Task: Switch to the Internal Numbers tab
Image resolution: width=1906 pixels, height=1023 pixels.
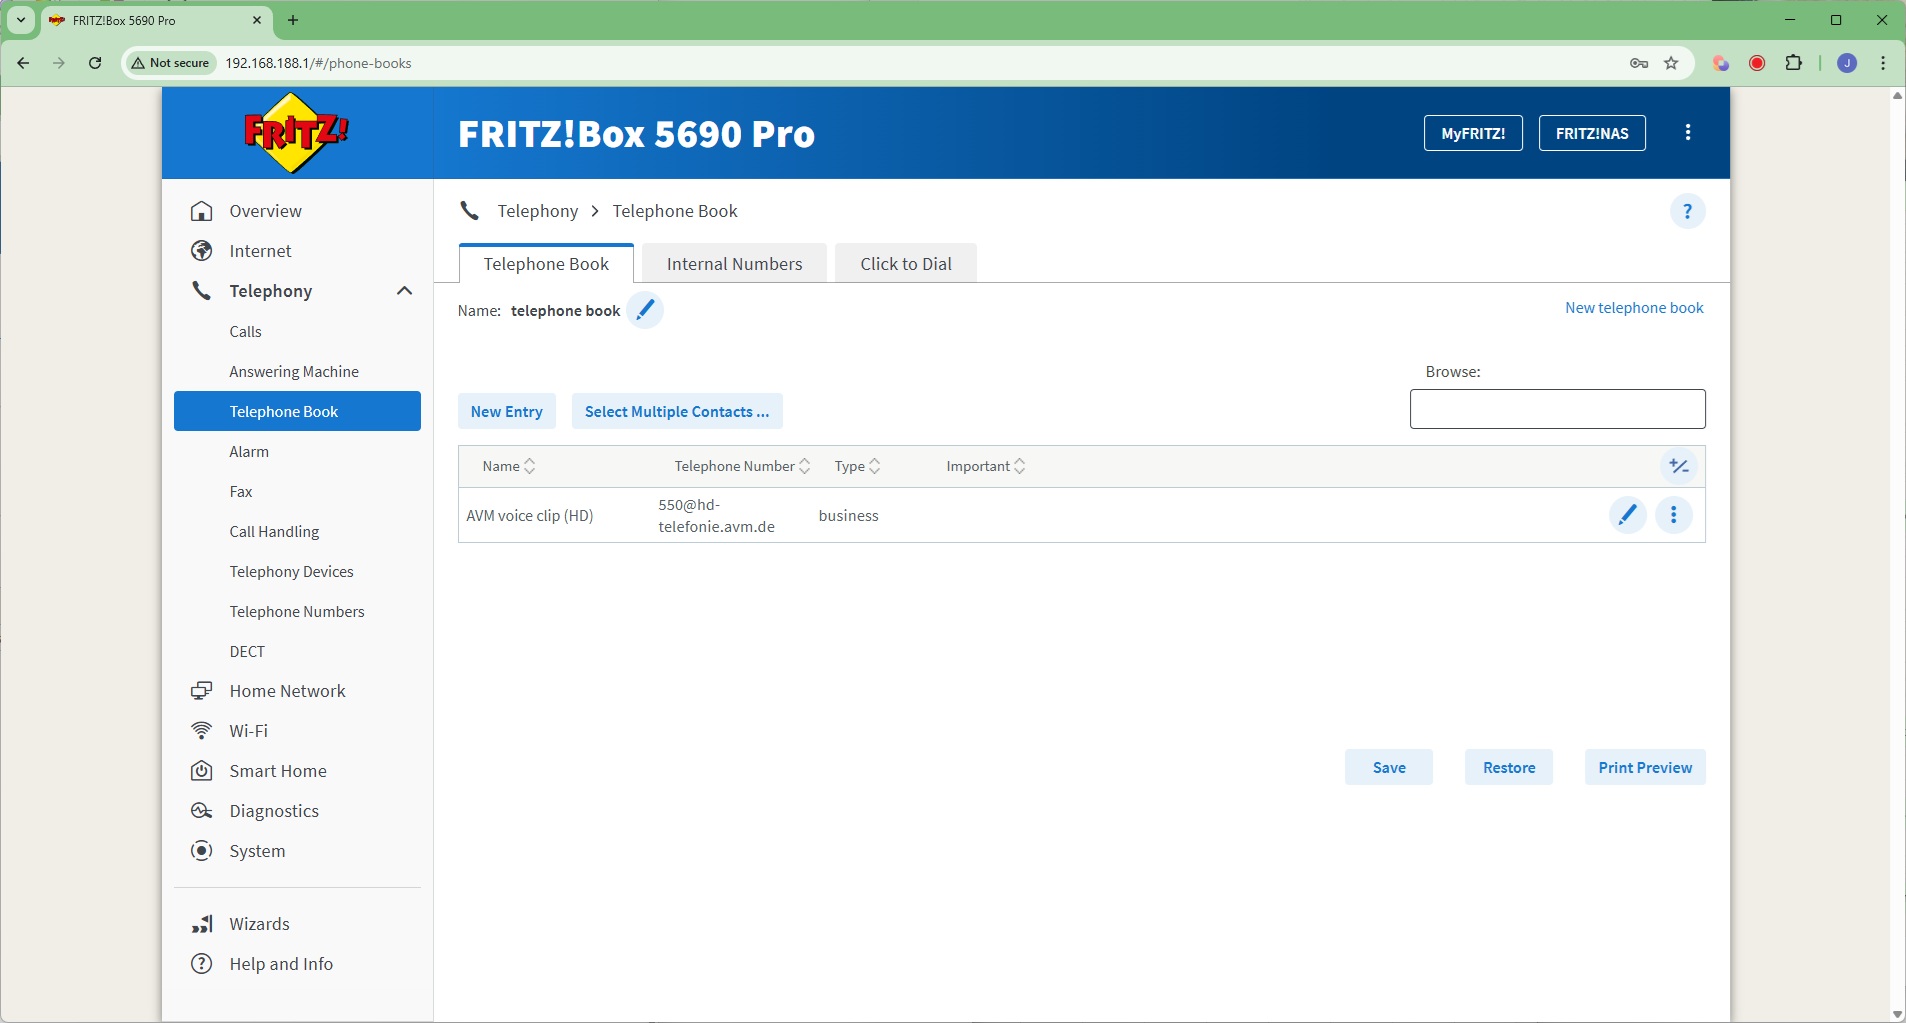Action: (735, 264)
